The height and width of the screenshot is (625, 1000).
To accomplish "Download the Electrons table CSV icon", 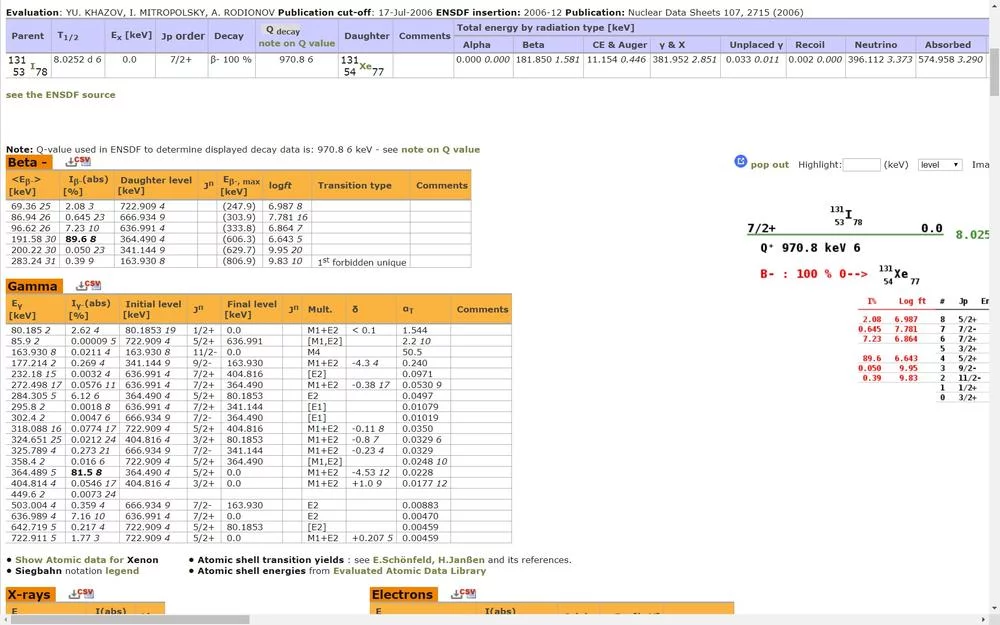I will tap(463, 594).
